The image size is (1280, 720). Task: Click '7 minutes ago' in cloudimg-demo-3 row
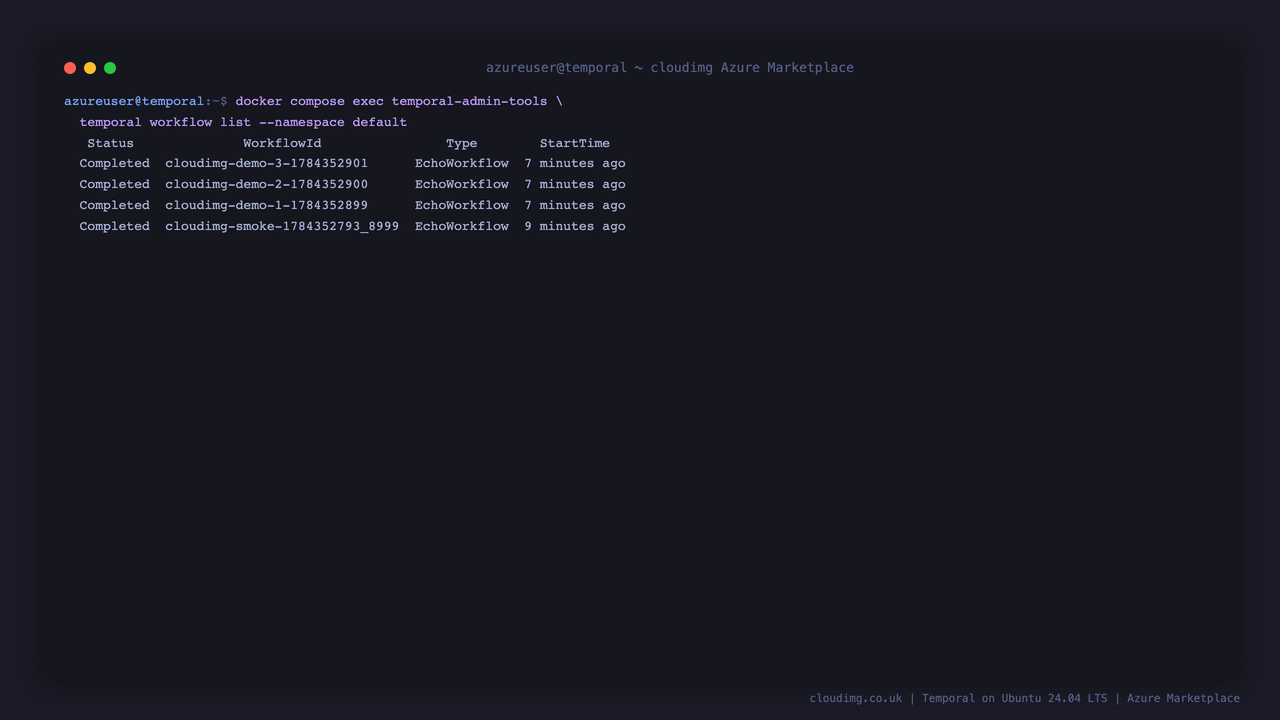pyautogui.click(x=575, y=163)
